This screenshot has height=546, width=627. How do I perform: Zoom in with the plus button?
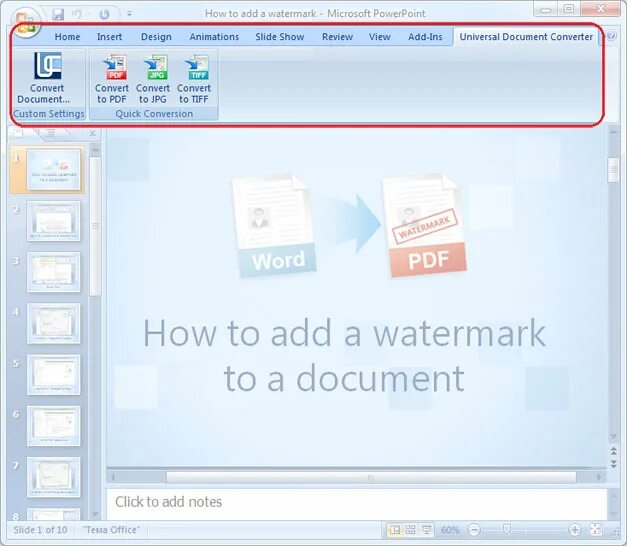tap(574, 530)
